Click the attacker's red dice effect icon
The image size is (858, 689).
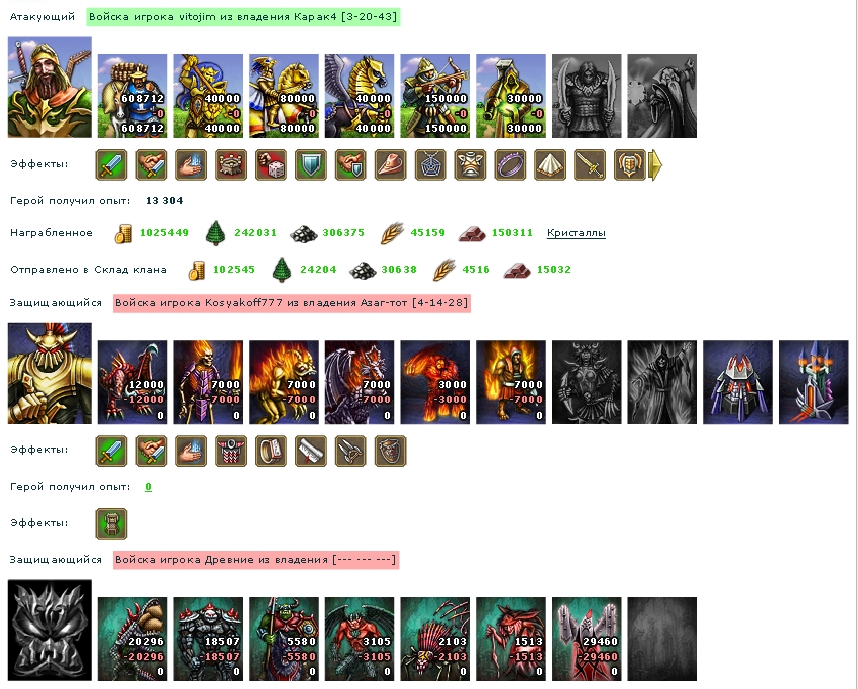271,165
